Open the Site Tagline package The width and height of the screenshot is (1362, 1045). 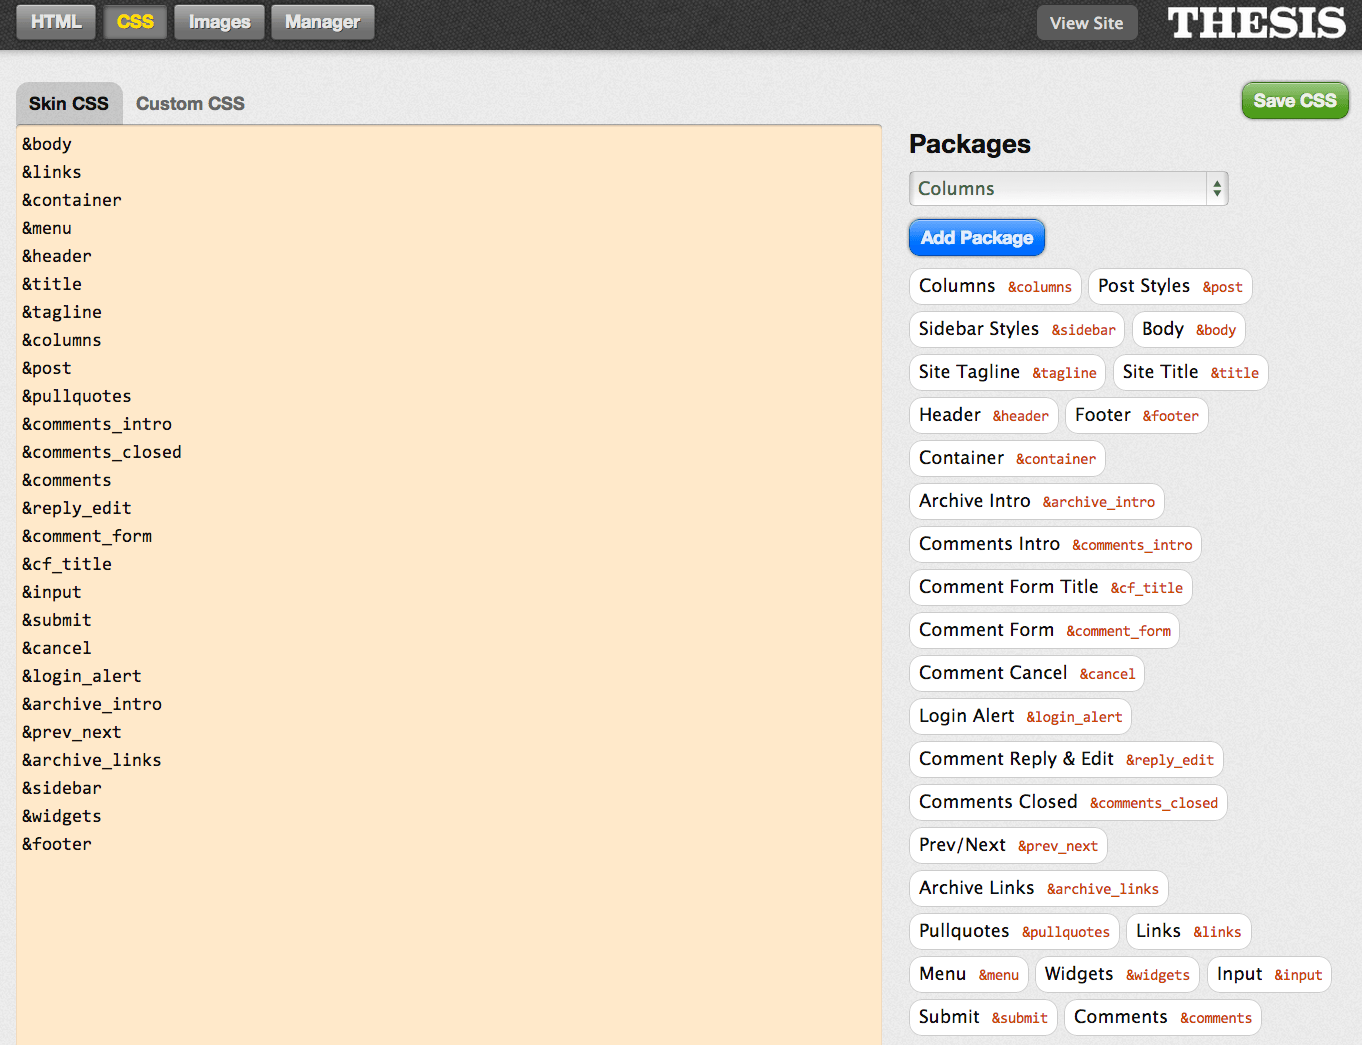click(1006, 372)
